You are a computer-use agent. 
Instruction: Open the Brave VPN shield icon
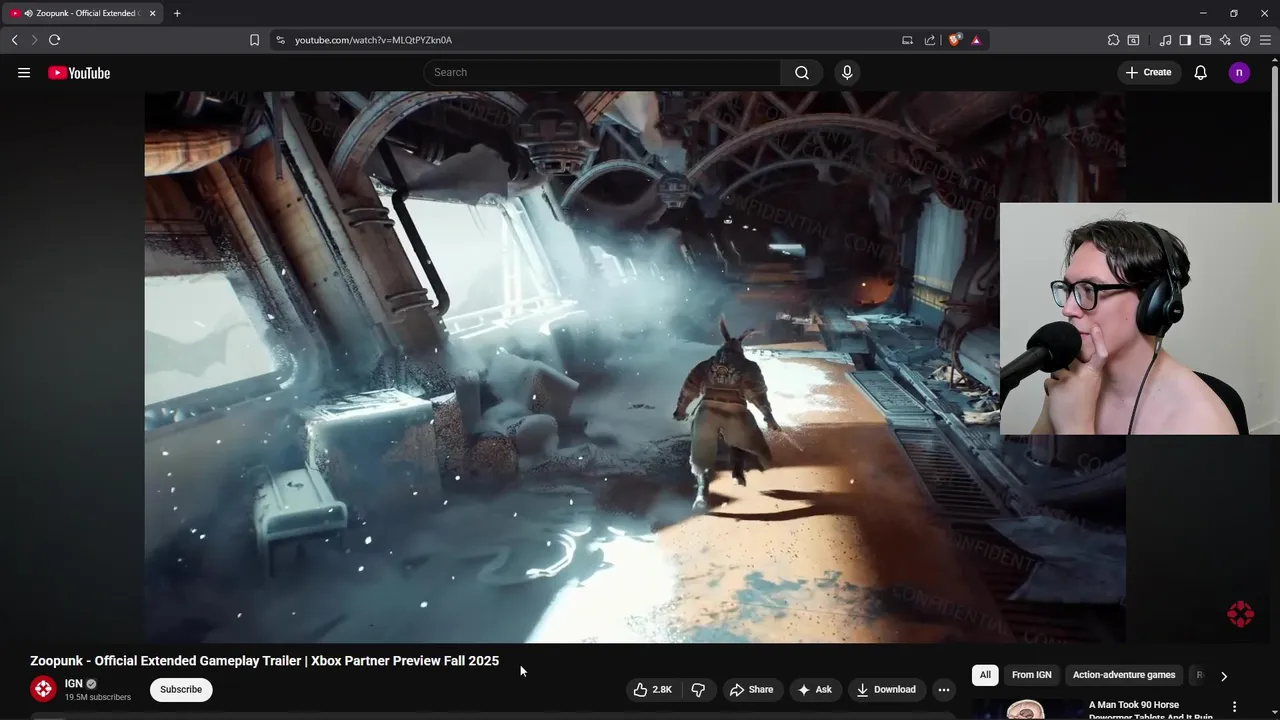(1245, 40)
